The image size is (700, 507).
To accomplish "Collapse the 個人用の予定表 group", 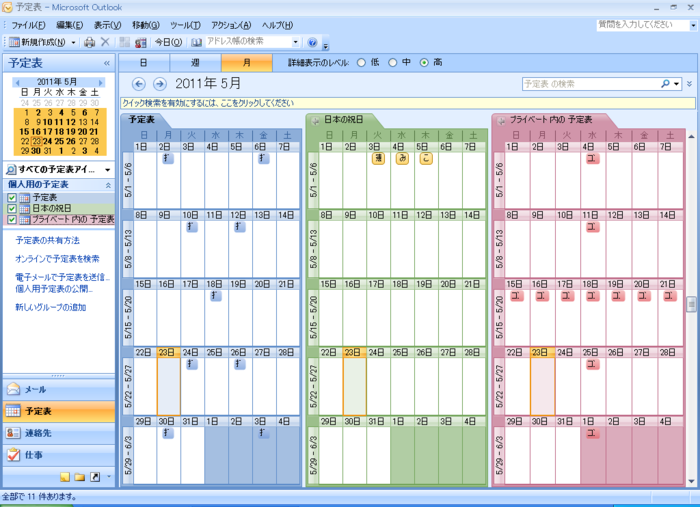I will pyautogui.click(x=108, y=185).
